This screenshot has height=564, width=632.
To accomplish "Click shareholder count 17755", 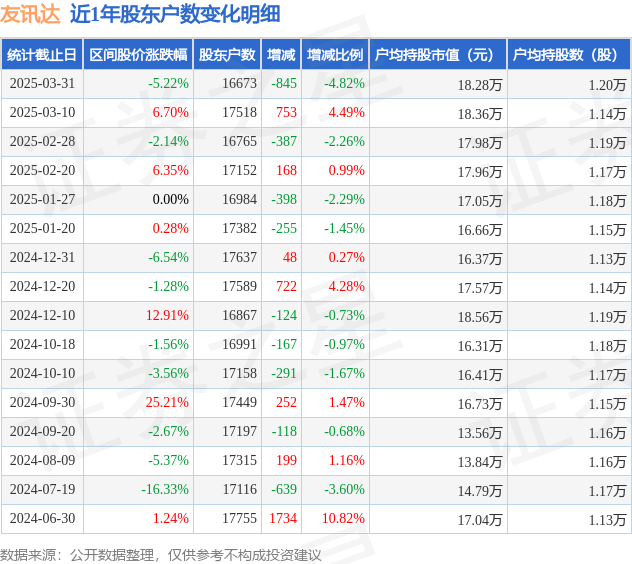I will (x=239, y=519).
